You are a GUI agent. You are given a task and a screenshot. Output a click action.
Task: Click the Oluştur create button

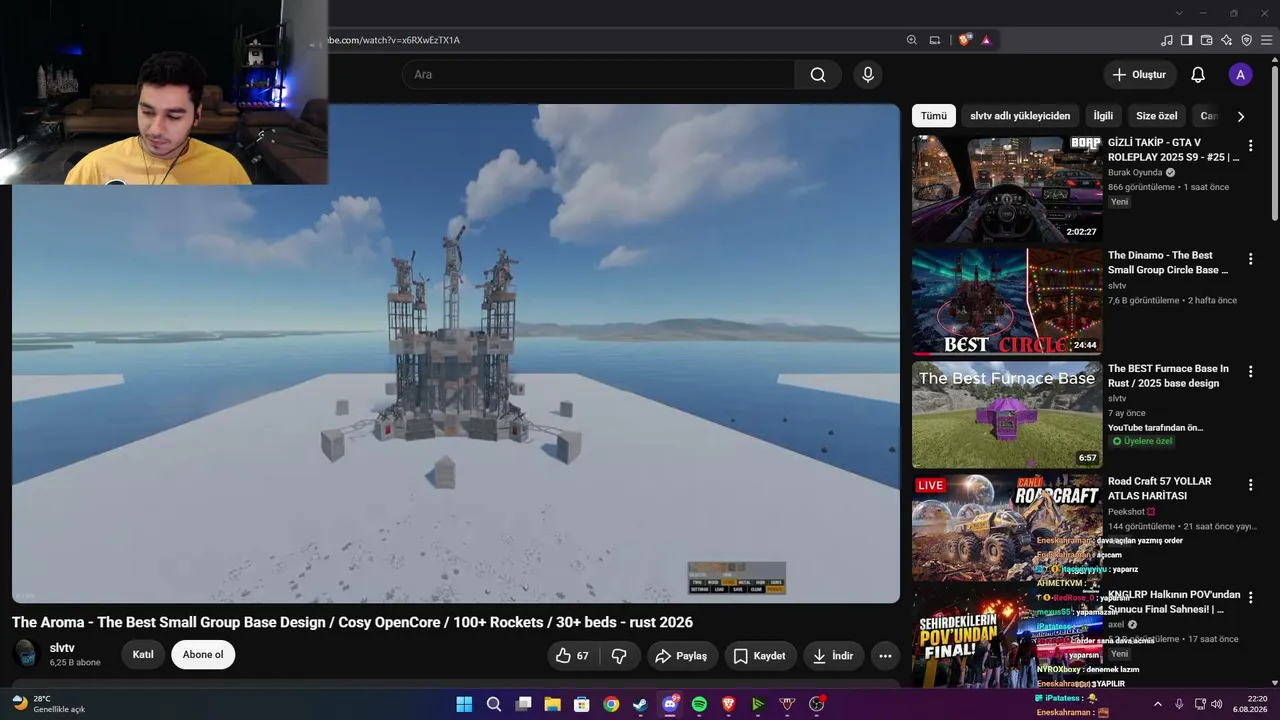point(1140,75)
